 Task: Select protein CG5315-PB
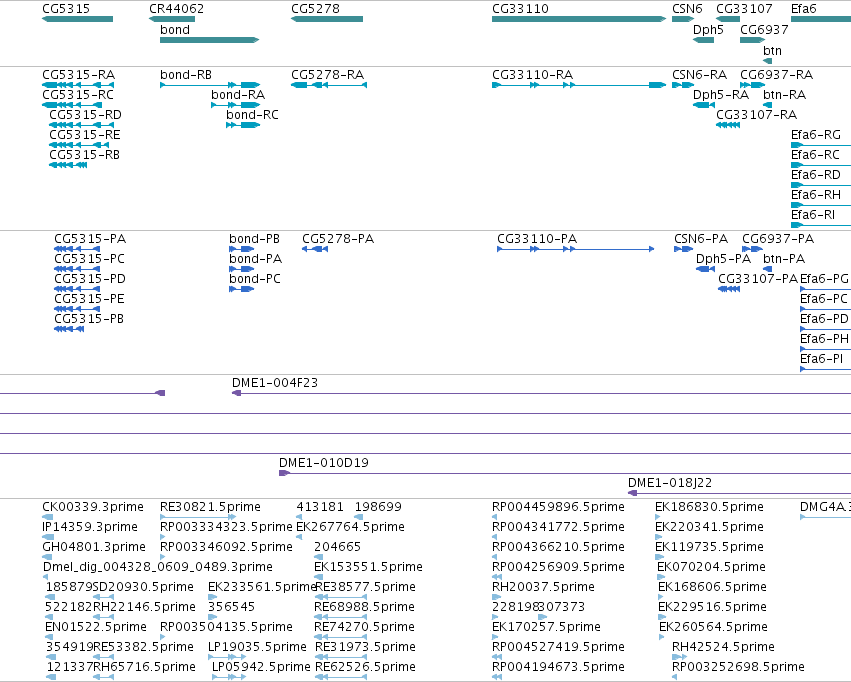[69, 329]
